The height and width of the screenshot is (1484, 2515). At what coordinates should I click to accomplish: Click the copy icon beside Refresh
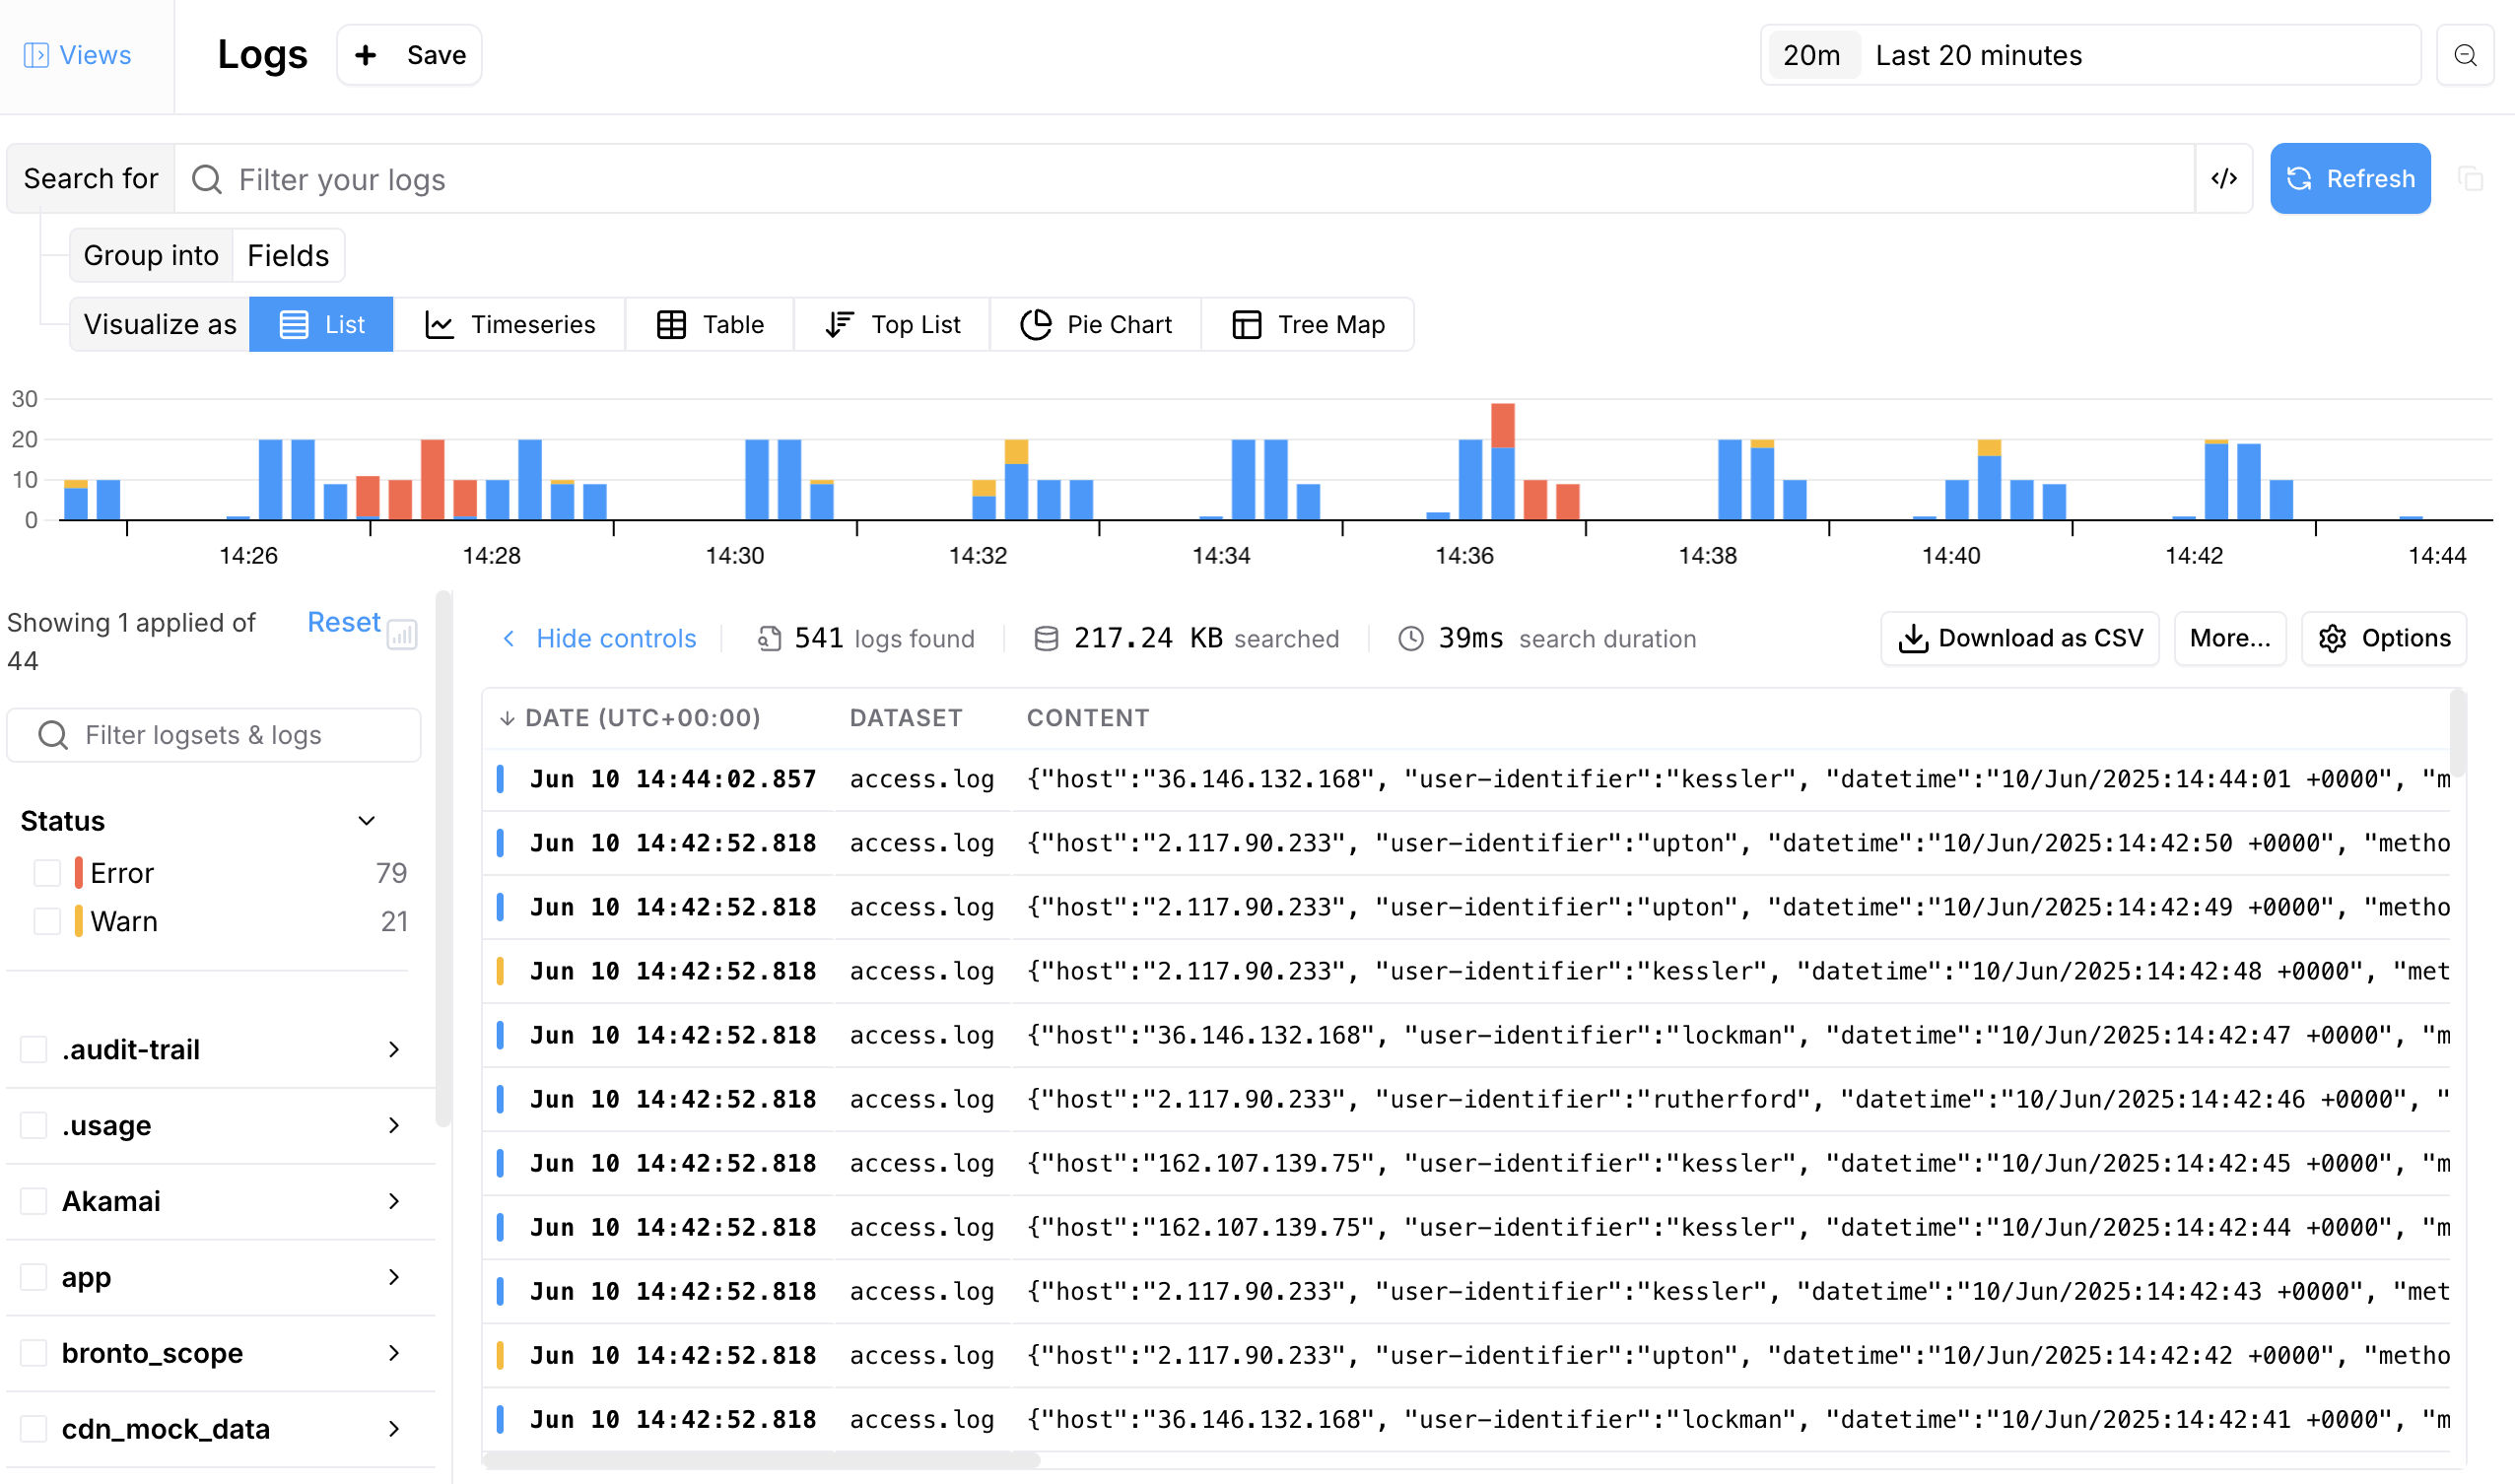coord(2470,179)
